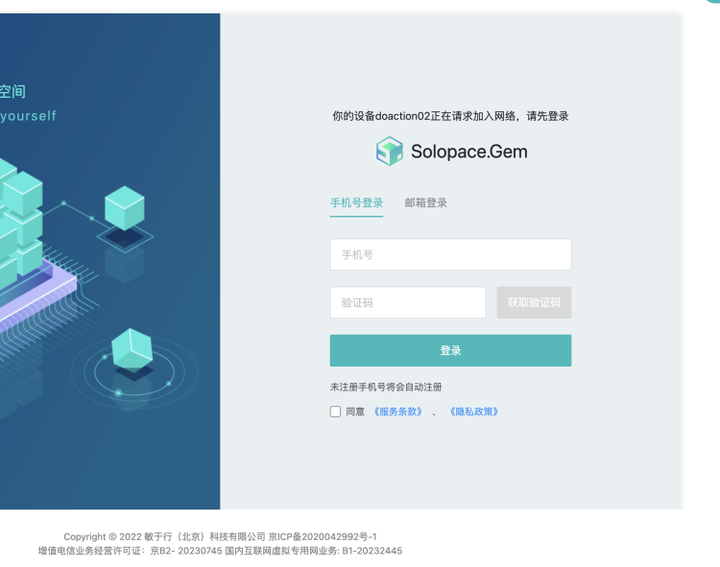Open the 《服务条款》 link
720x567 pixels.
398,411
